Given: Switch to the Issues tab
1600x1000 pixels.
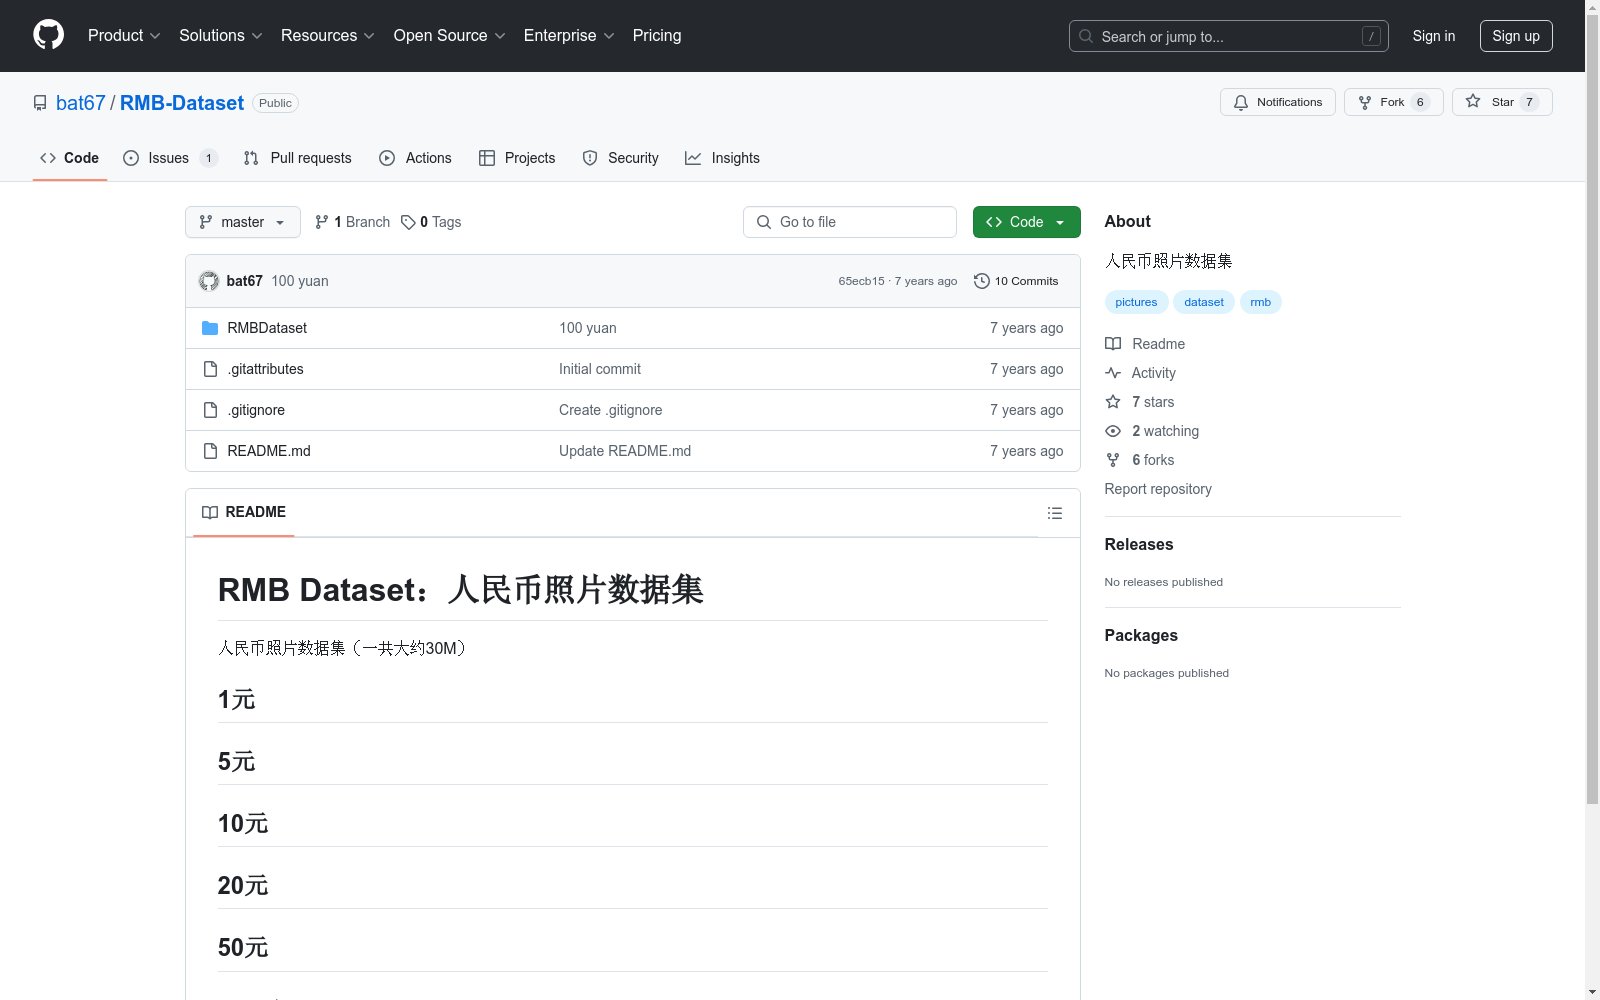Looking at the screenshot, I should point(170,158).
